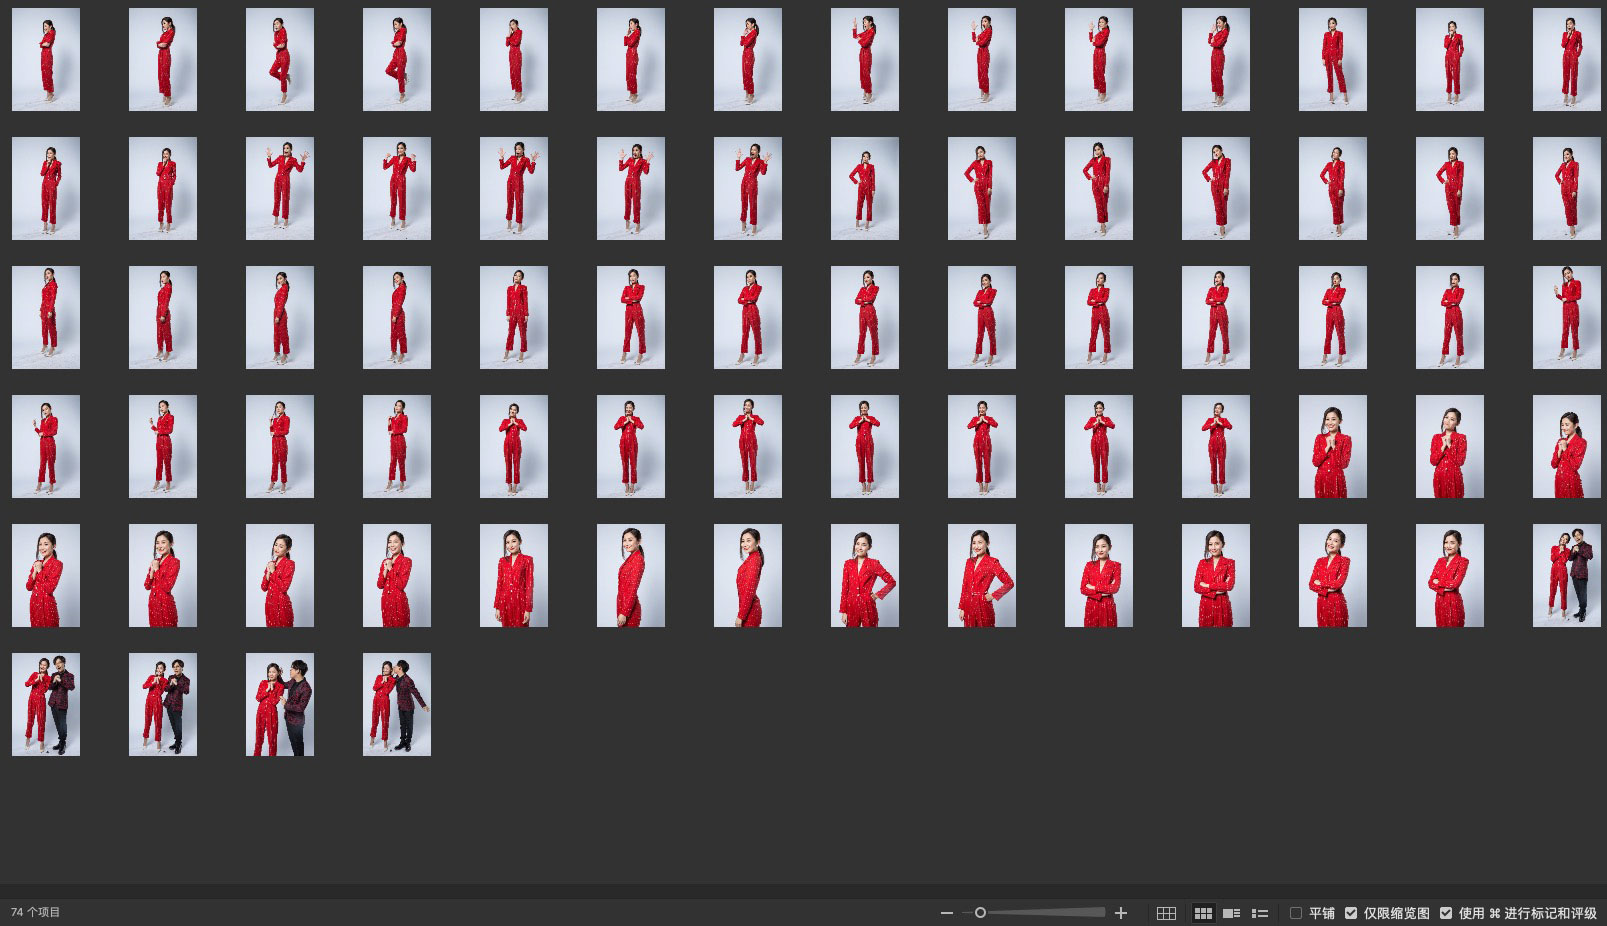Click the minus icon to shrink thumbnails
The width and height of the screenshot is (1607, 926).
point(946,913)
